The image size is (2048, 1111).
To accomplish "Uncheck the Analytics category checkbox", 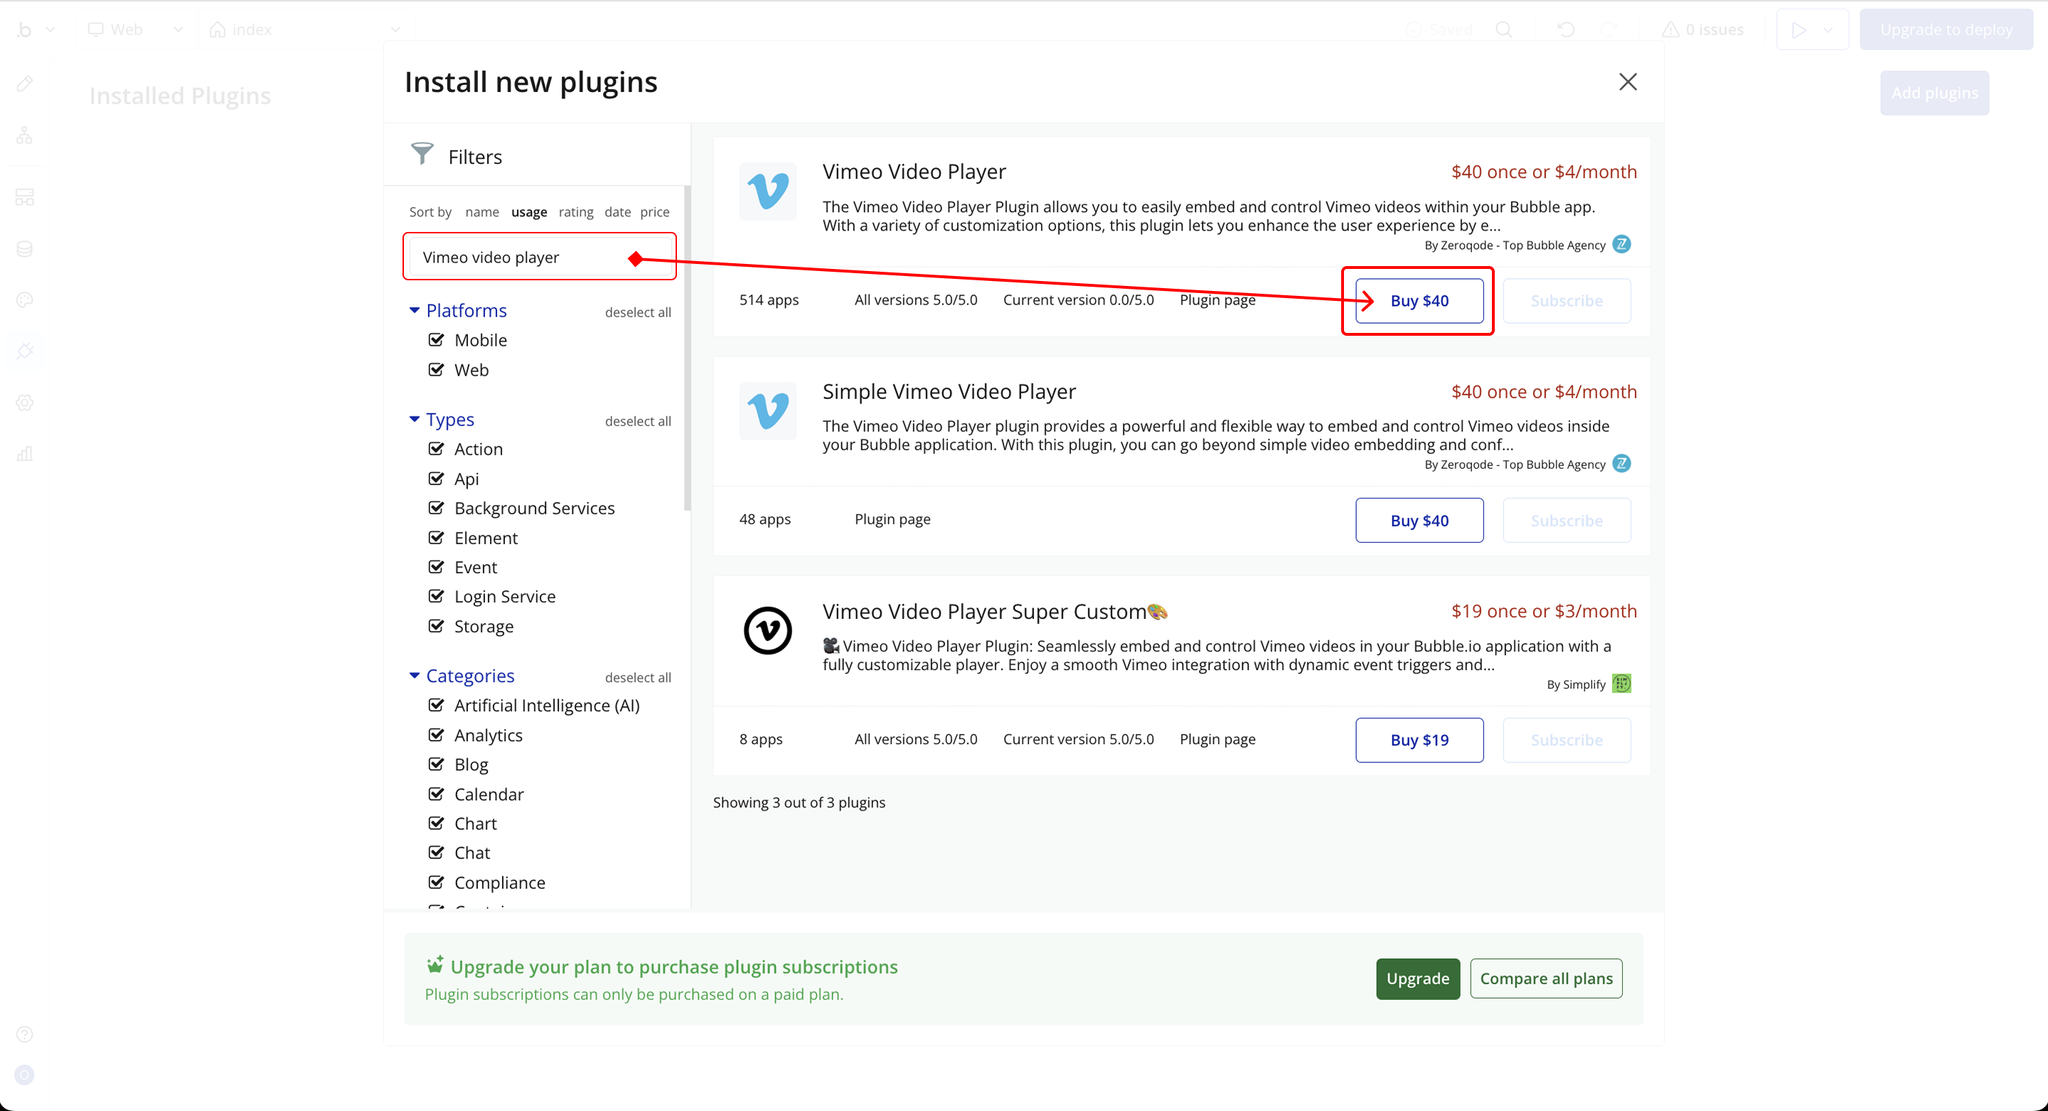I will [x=436, y=735].
